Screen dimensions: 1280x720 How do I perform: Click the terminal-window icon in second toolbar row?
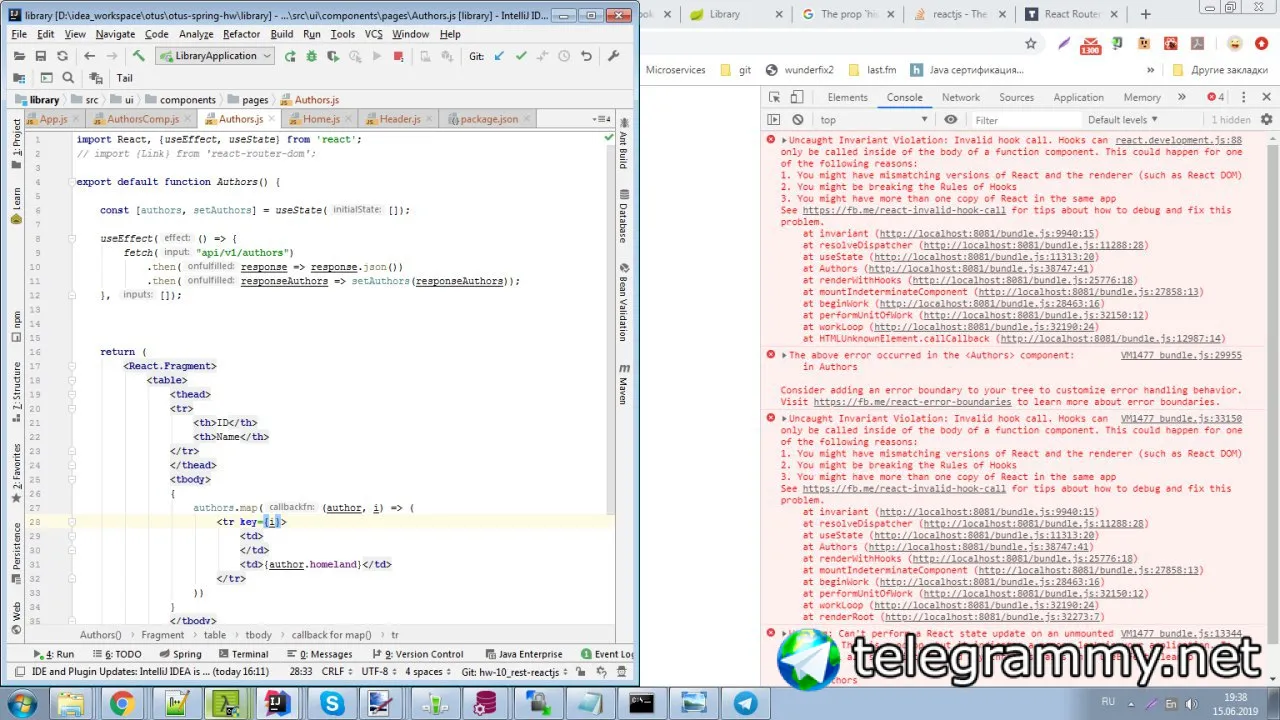[x=46, y=78]
